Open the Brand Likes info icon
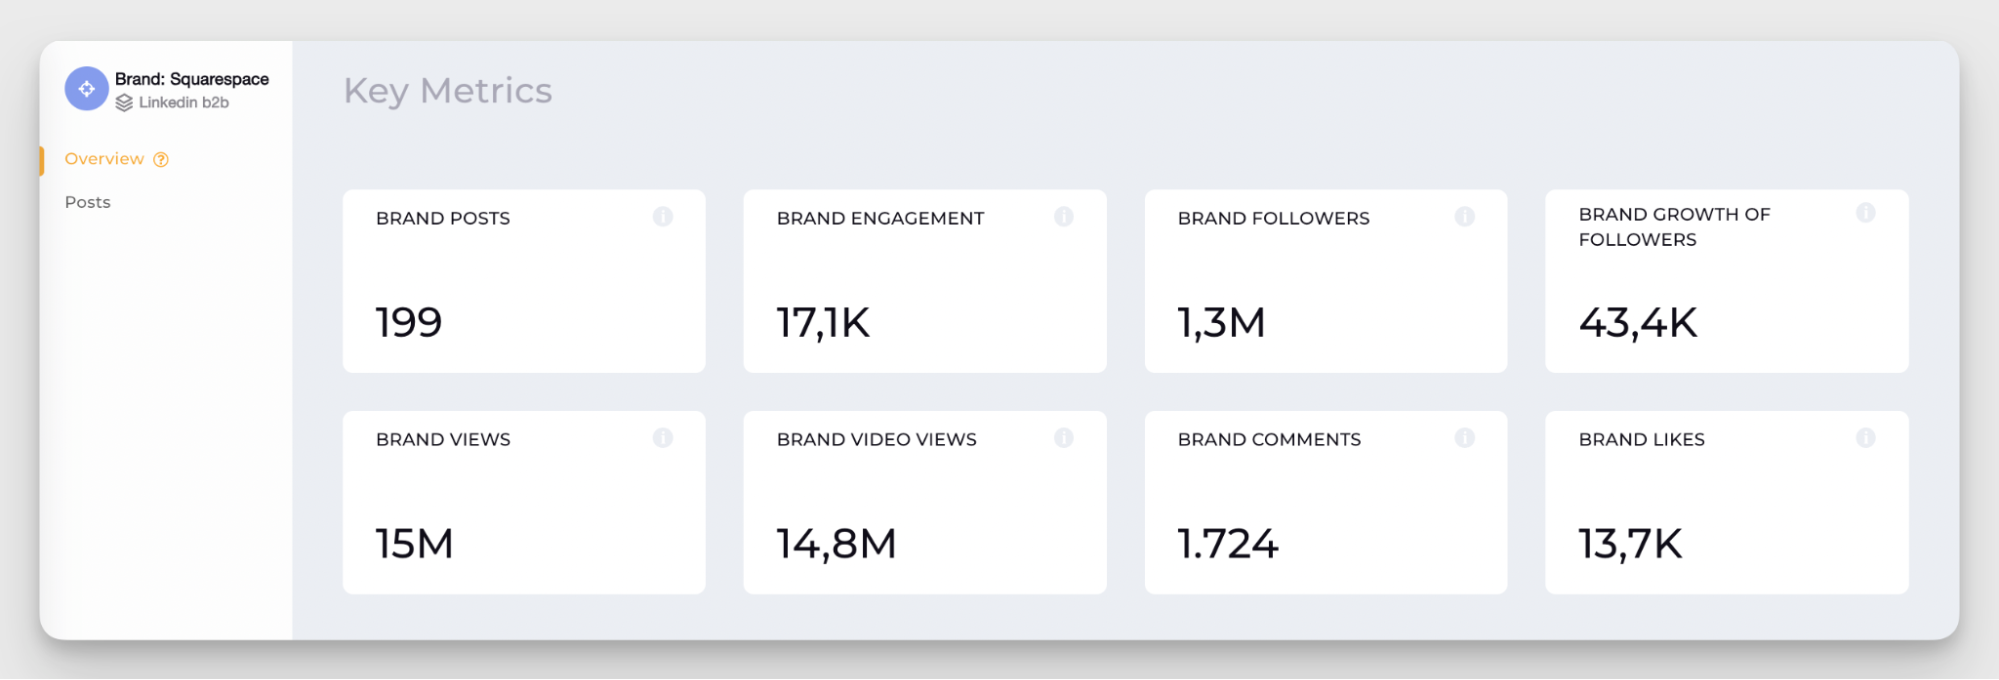 pos(1866,438)
